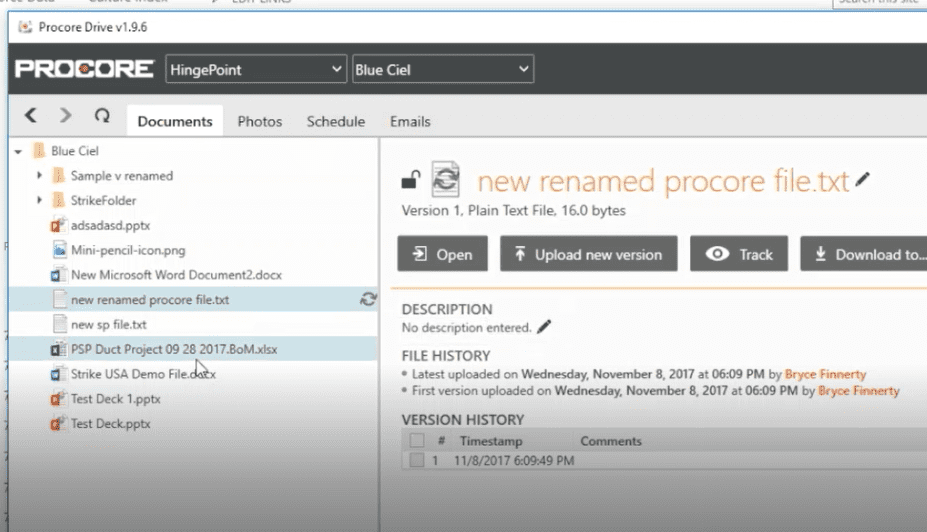
Task: Select PSP Duct Project 09 28 2017.BoM.xlsx
Action: click(x=174, y=349)
